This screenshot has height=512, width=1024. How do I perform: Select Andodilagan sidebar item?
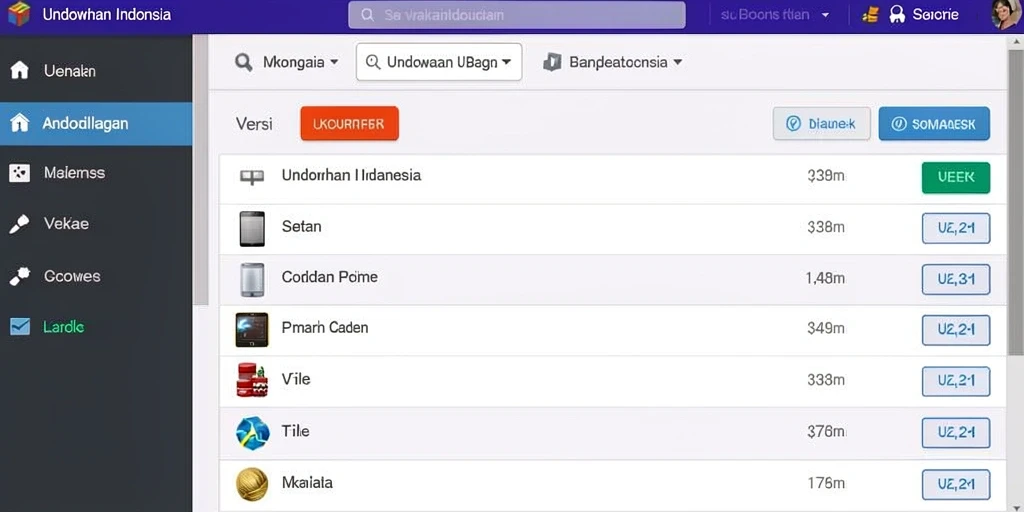pyautogui.click(x=96, y=123)
